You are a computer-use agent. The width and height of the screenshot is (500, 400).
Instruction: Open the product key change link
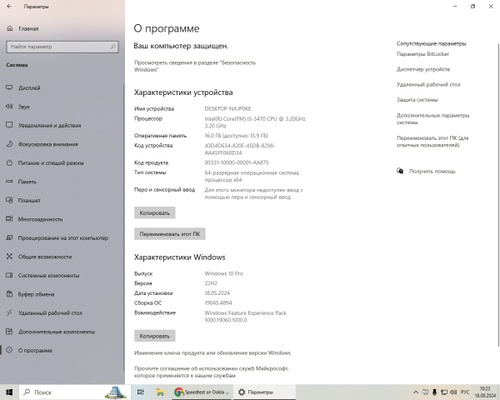212,353
